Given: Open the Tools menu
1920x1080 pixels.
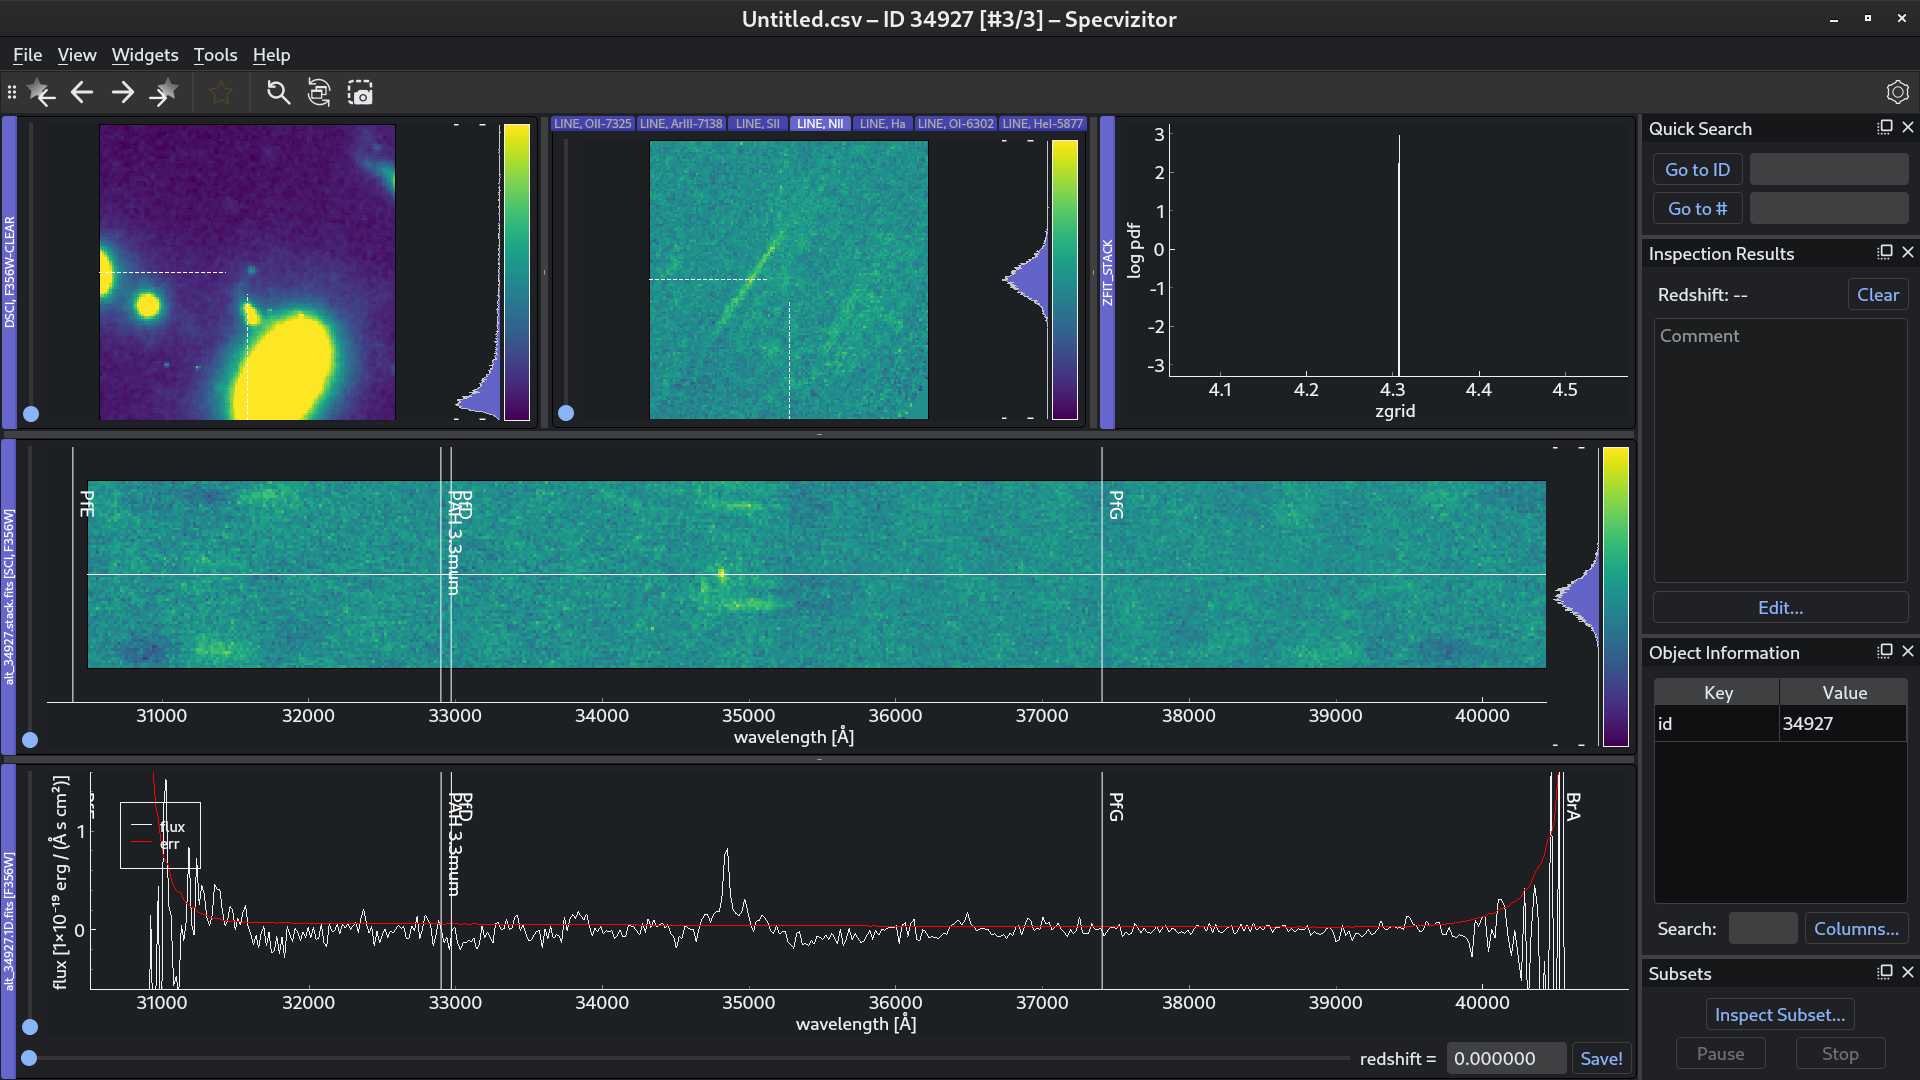Looking at the screenshot, I should (215, 55).
